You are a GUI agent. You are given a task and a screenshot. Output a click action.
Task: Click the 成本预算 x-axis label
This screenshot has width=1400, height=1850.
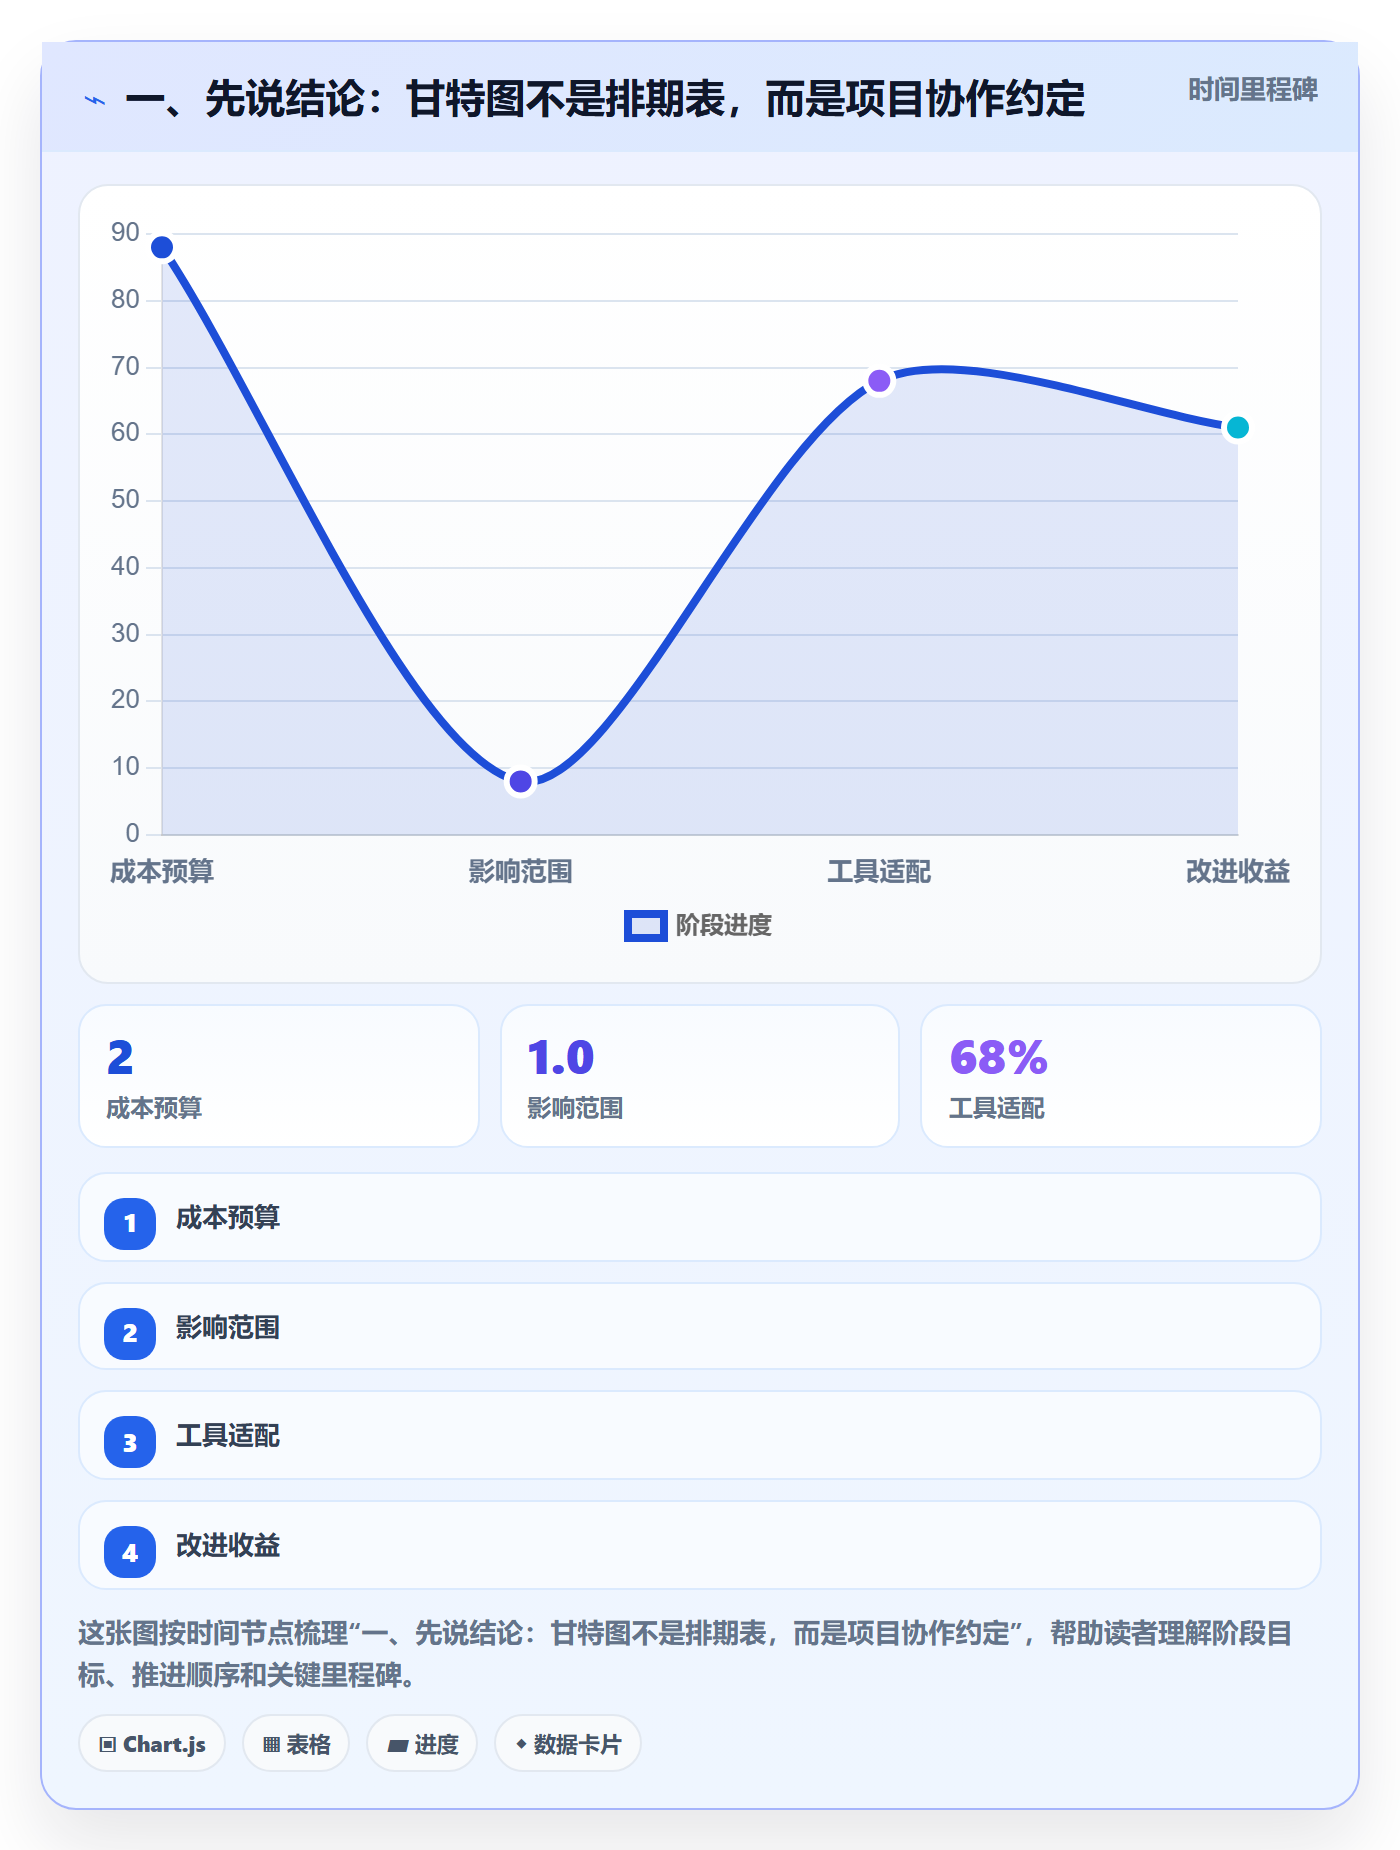pos(162,872)
